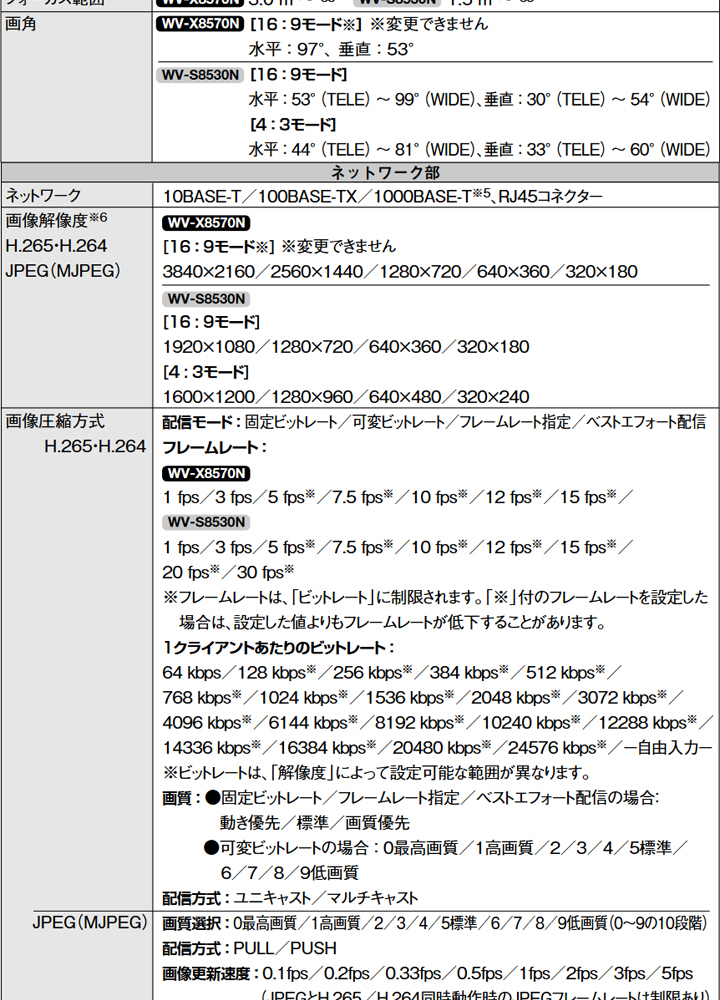
Task: Click WV-S8530N badge in the 画像解像度 row
Action: click(x=207, y=298)
